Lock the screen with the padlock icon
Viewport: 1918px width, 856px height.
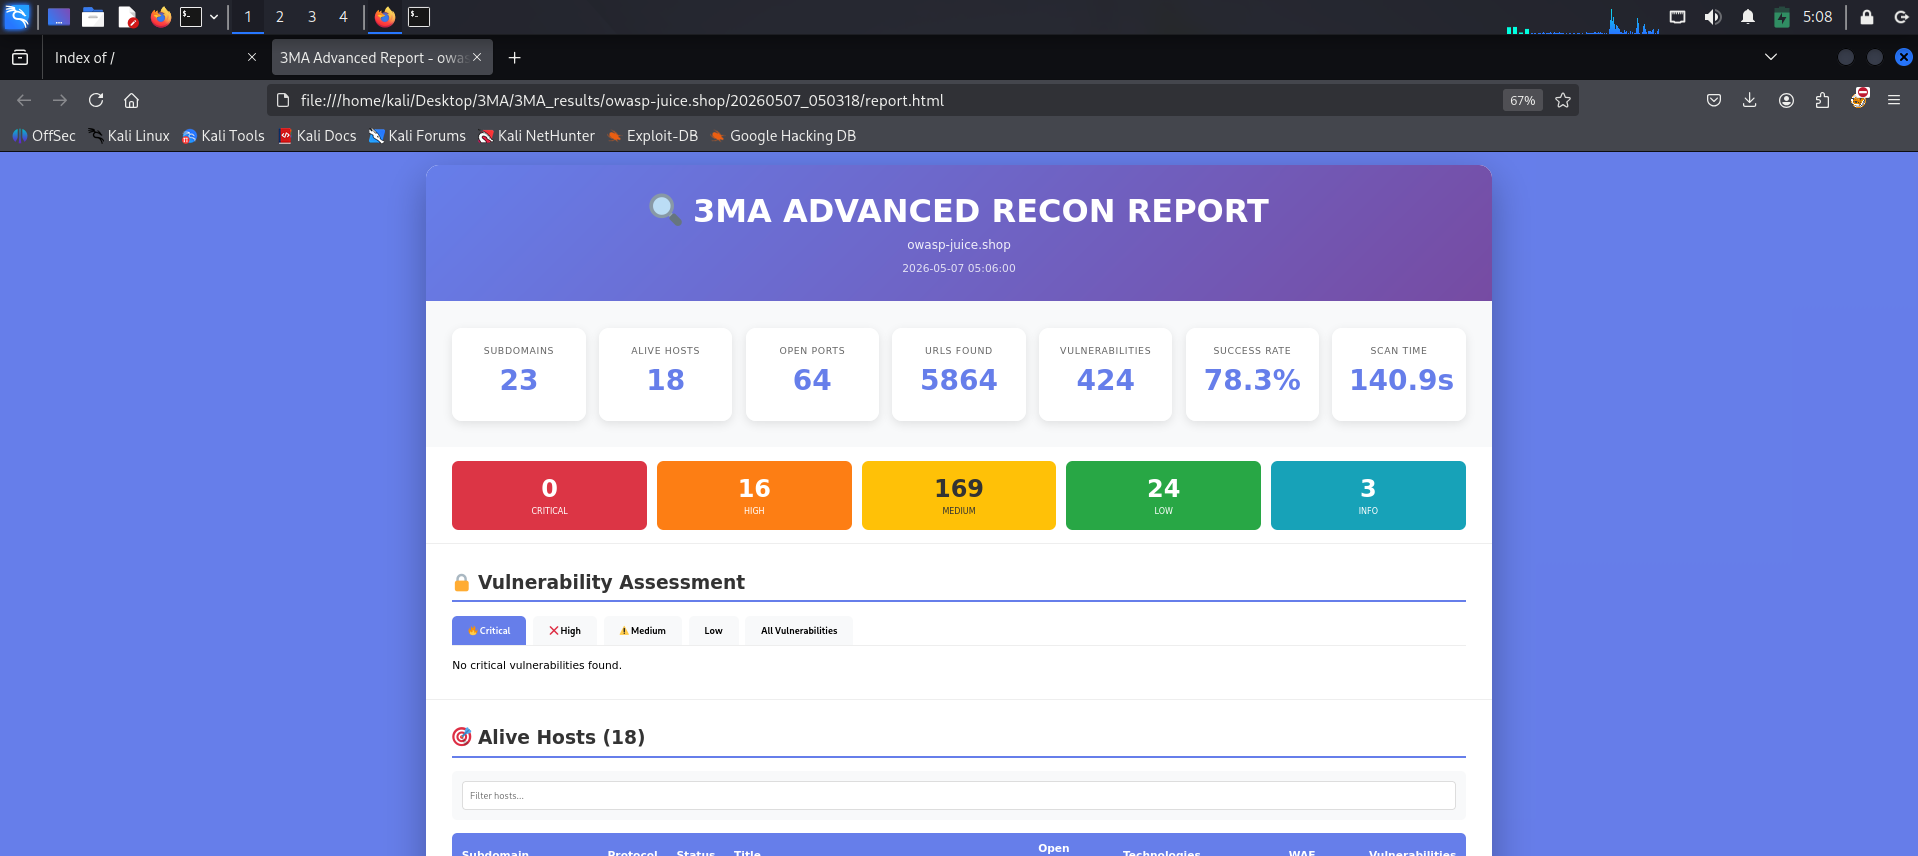(1867, 17)
